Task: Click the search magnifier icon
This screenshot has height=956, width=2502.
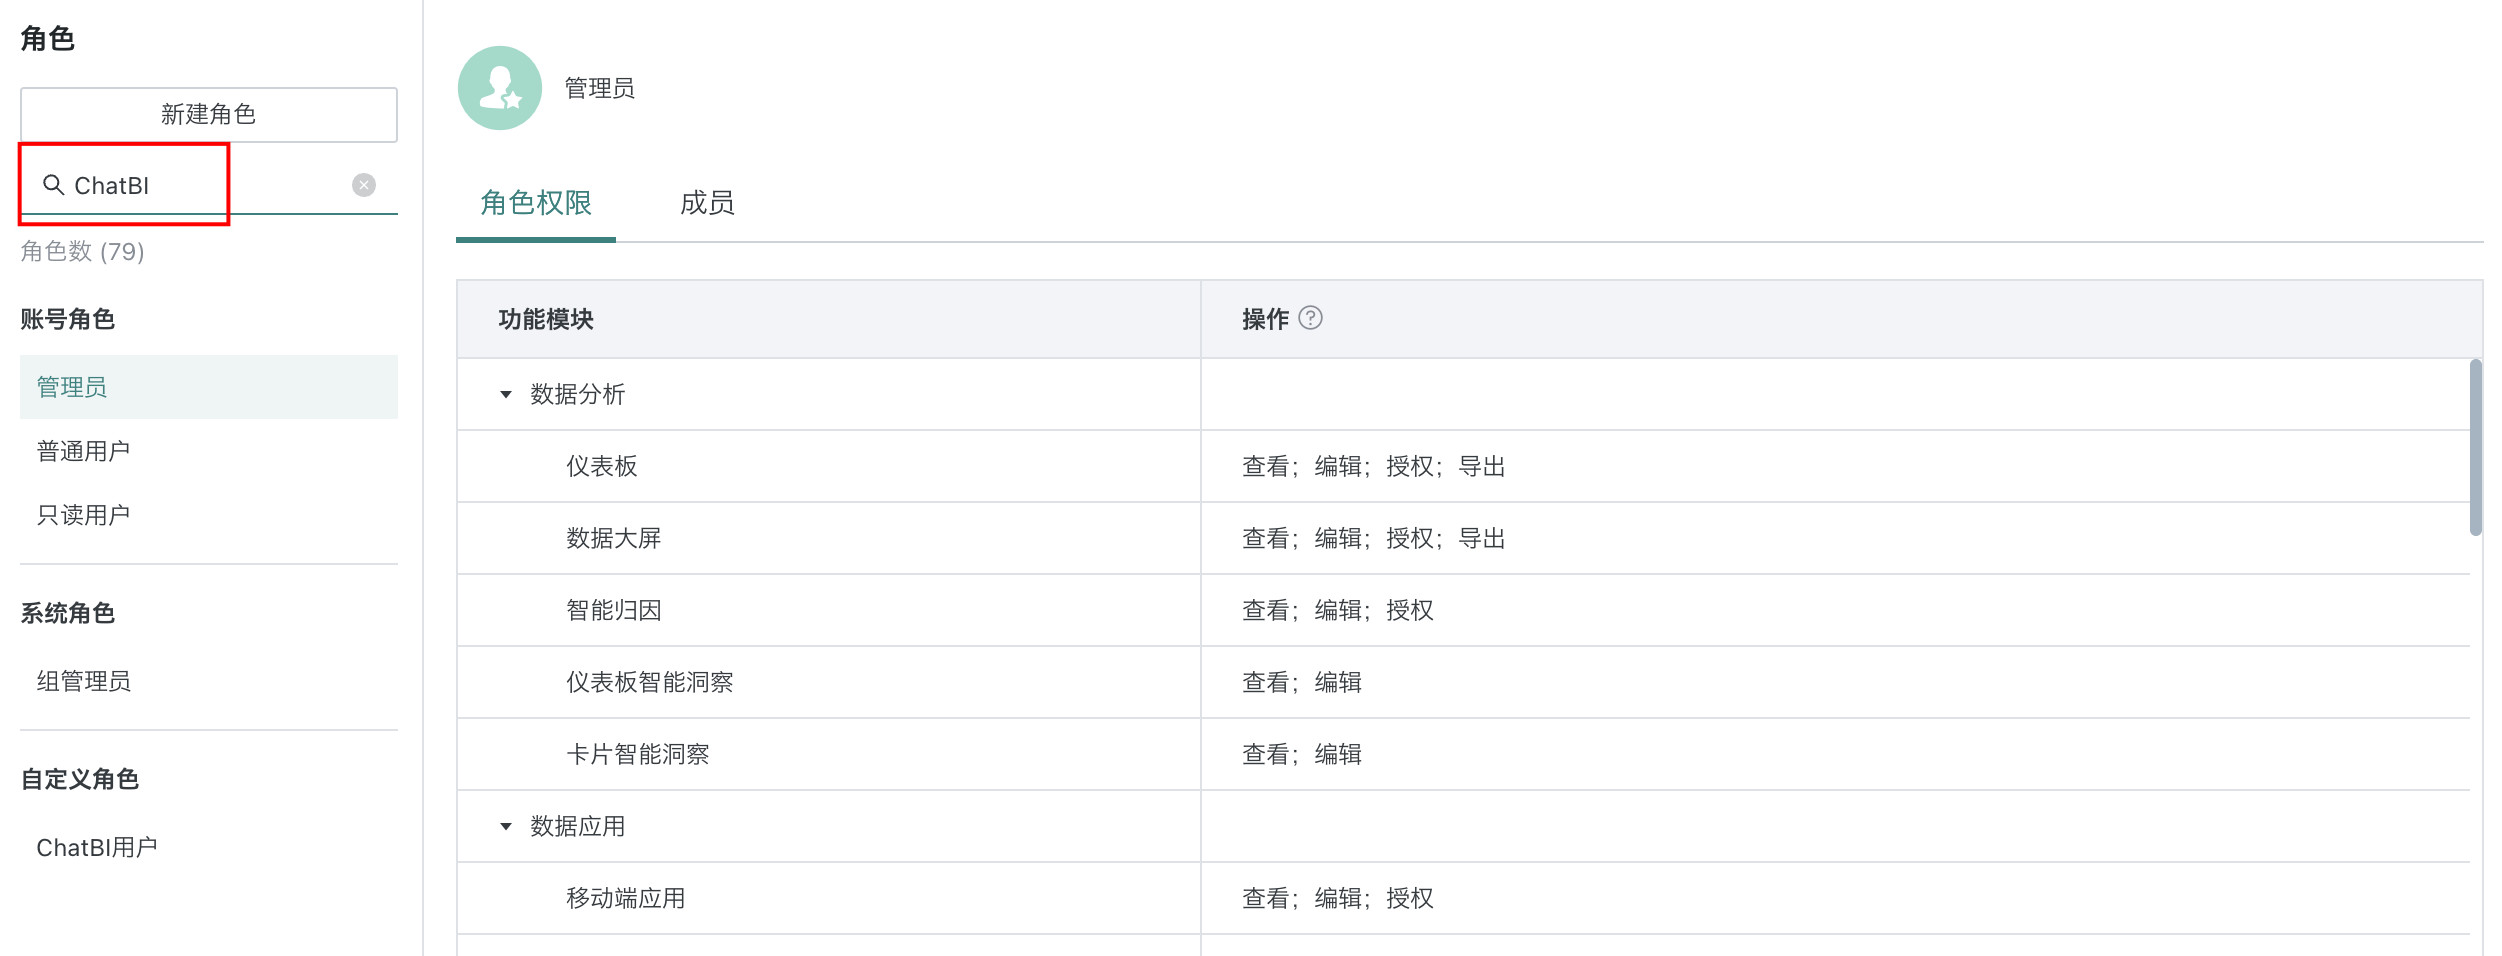Action: (x=53, y=185)
